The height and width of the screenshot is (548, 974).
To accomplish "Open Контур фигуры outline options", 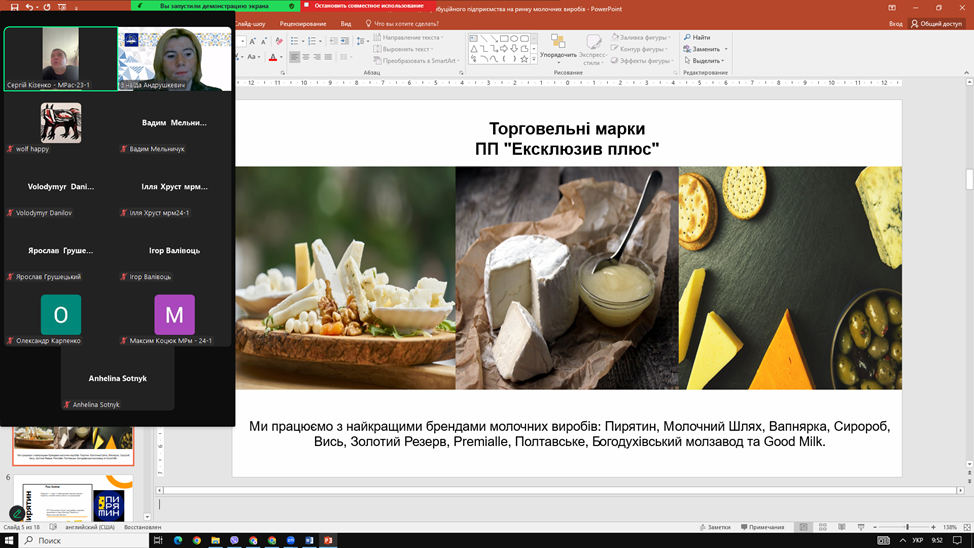I will point(639,49).
